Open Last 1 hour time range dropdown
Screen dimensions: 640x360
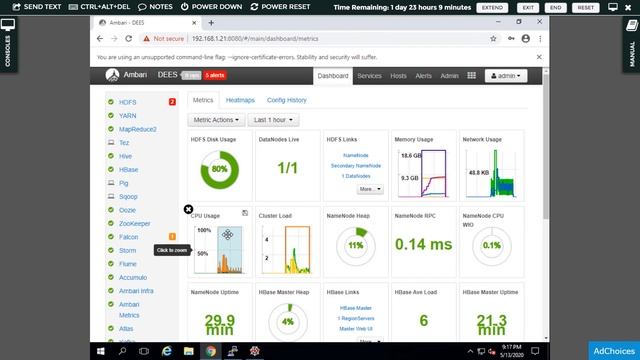pyautogui.click(x=273, y=120)
